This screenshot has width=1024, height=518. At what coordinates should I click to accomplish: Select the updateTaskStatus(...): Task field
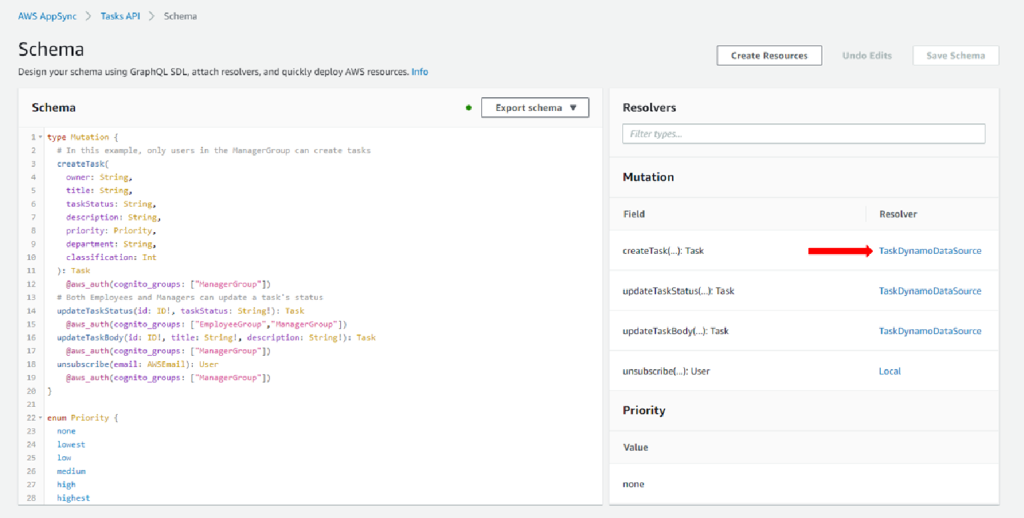pos(679,291)
